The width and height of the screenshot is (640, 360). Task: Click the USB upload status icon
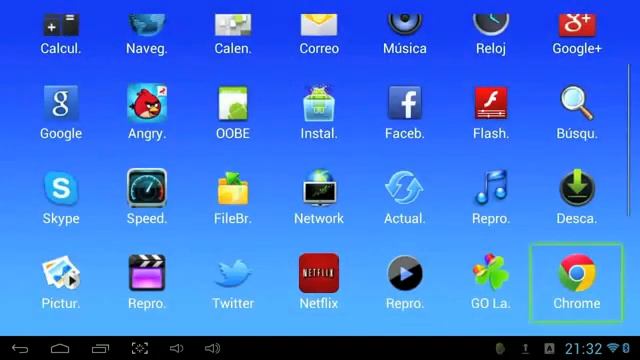[x=526, y=349]
